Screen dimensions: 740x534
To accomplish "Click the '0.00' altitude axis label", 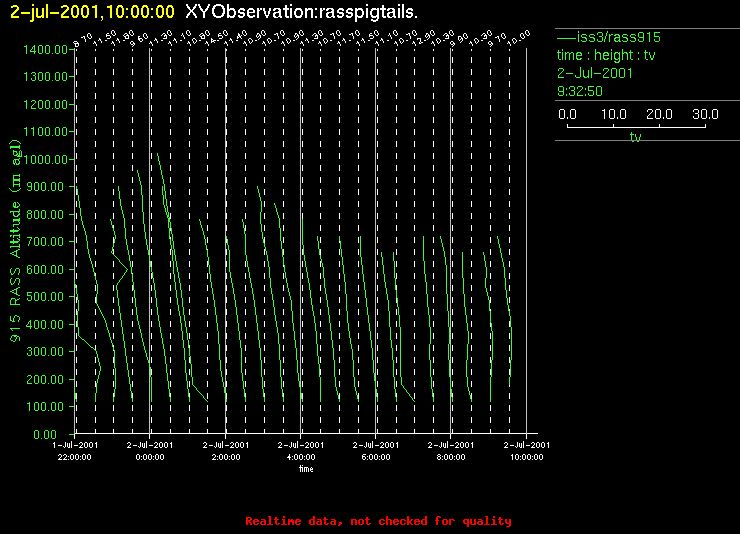I will pyautogui.click(x=45, y=434).
